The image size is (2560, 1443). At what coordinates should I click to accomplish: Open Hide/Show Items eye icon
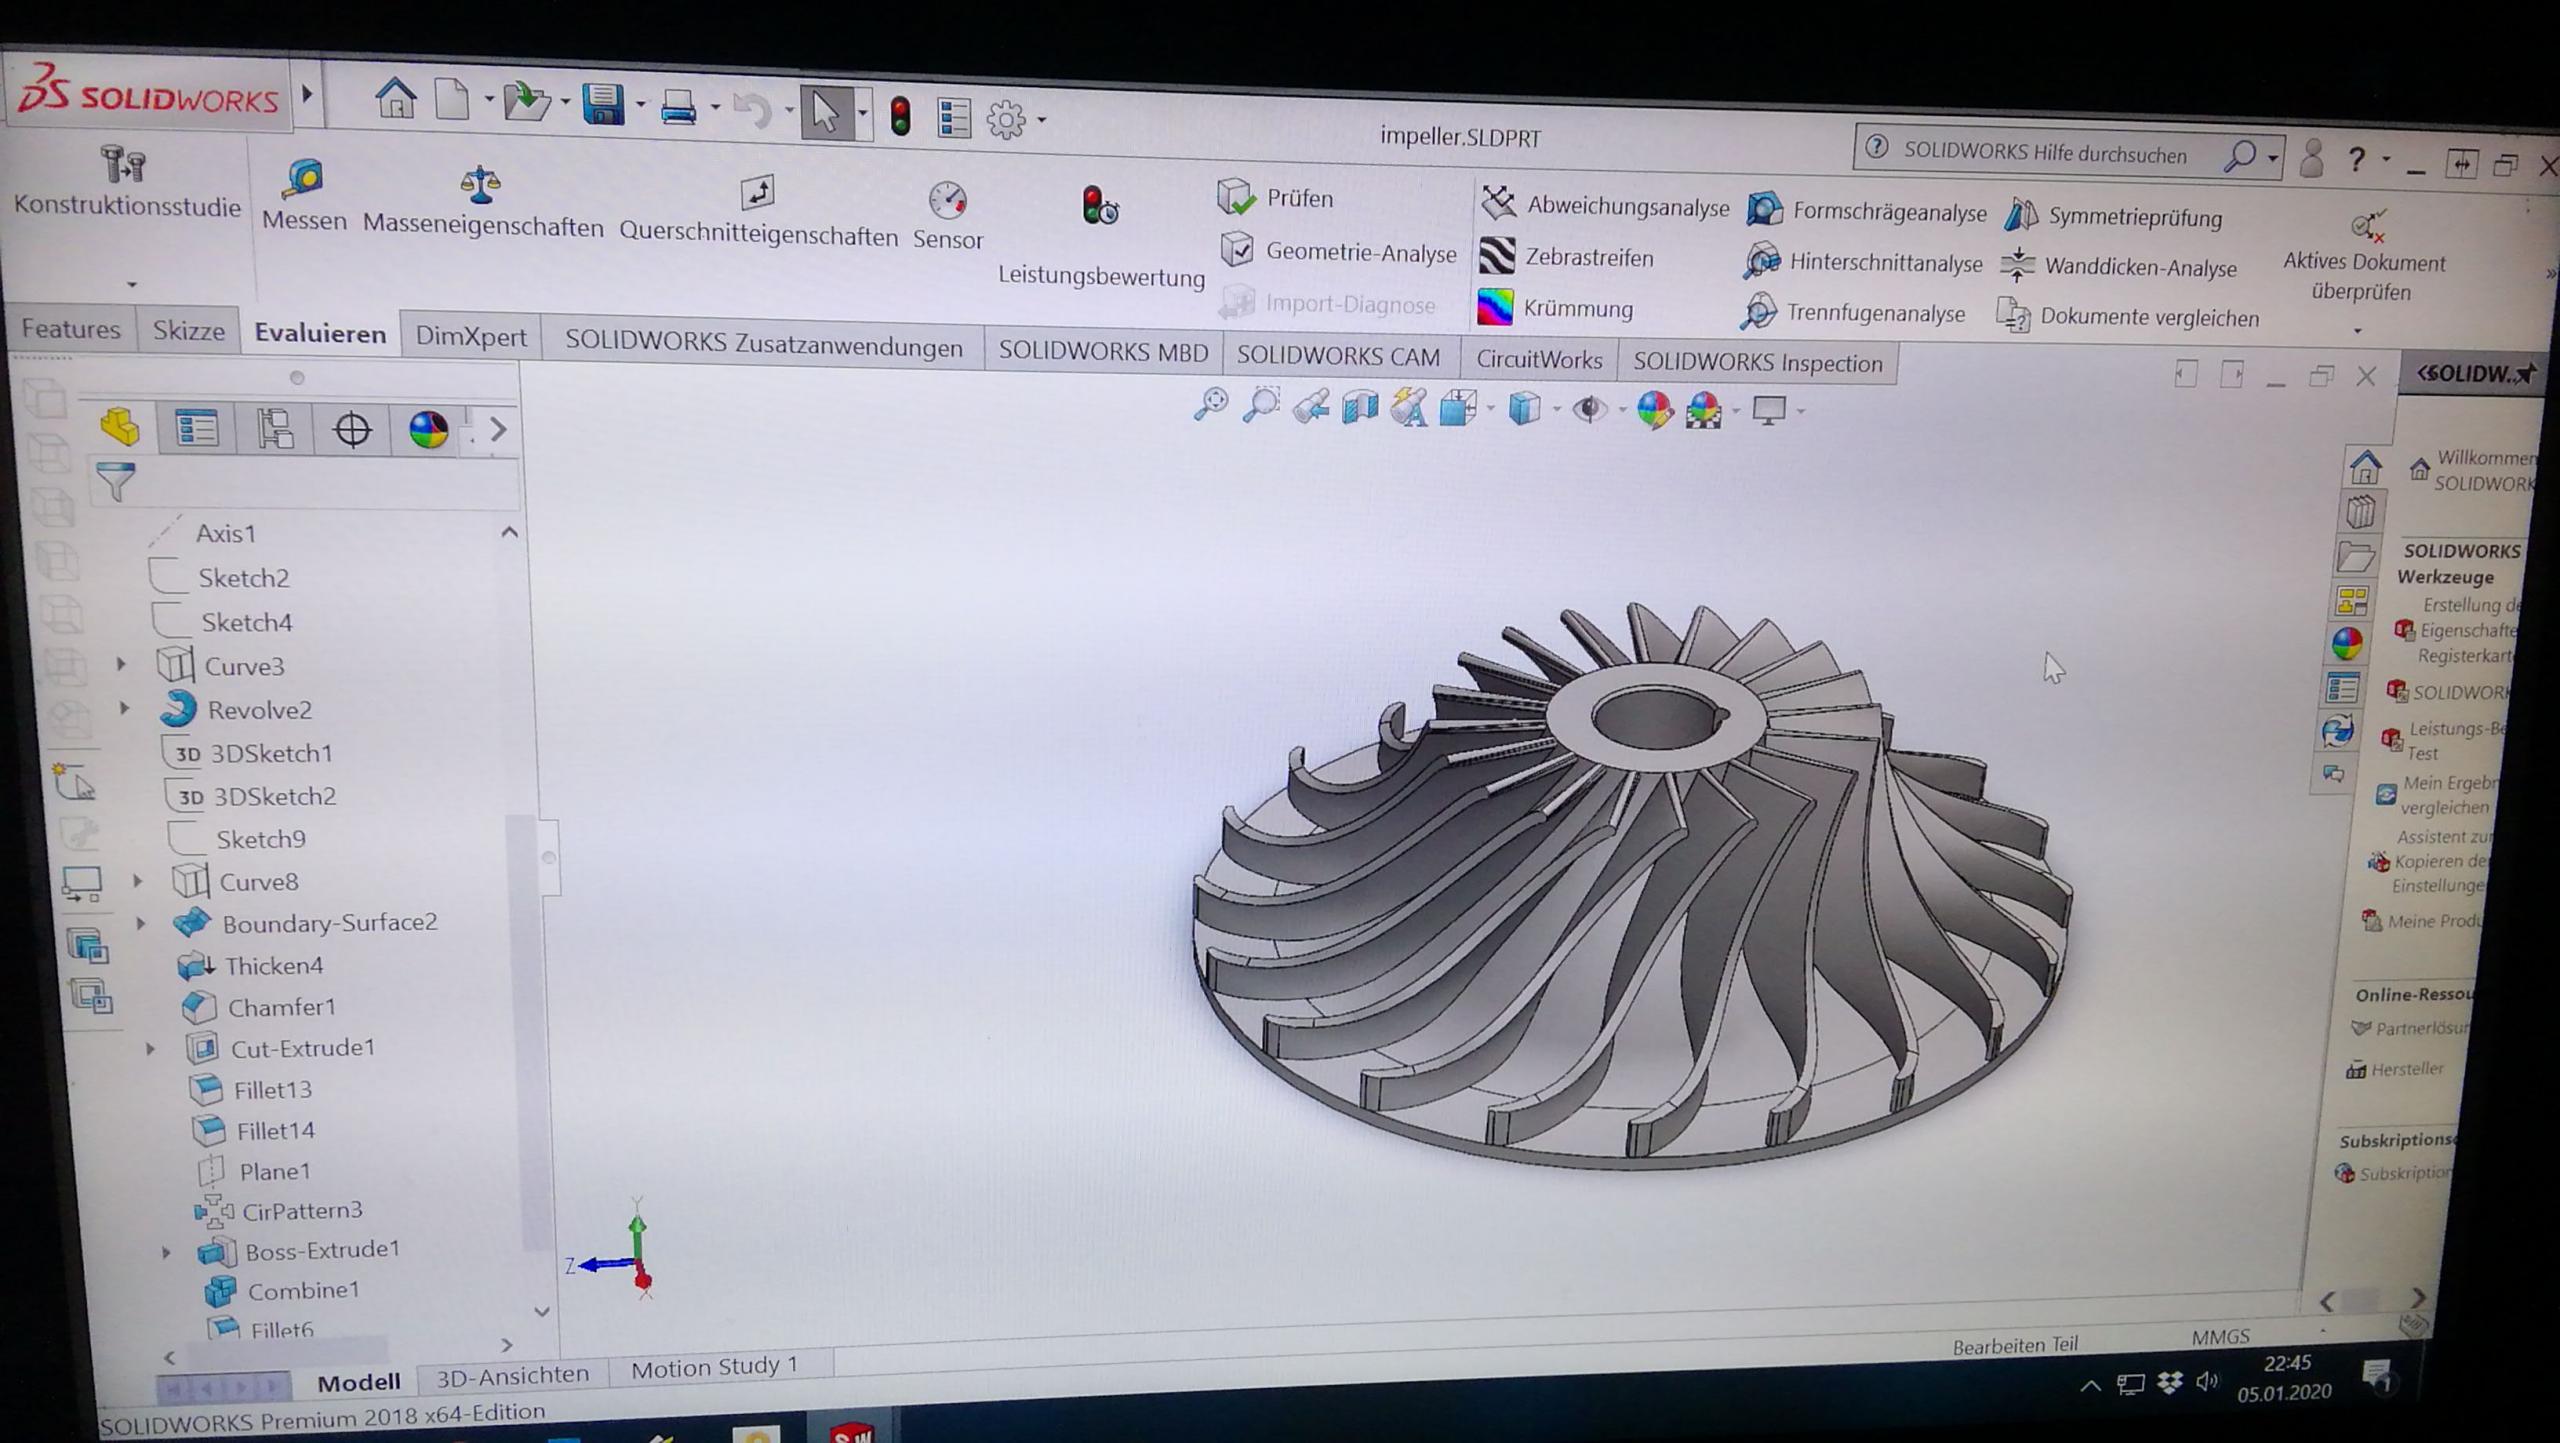pyautogui.click(x=1588, y=410)
